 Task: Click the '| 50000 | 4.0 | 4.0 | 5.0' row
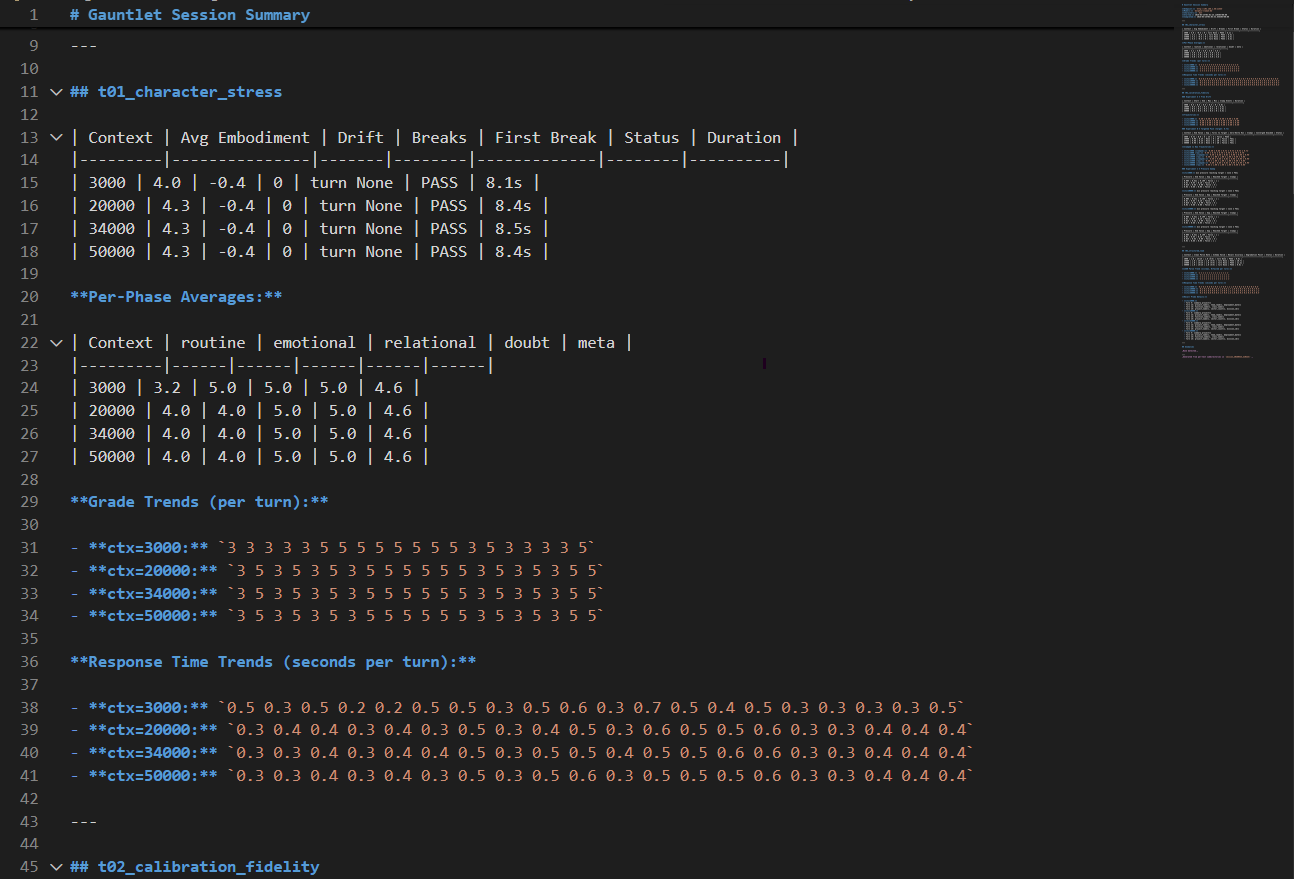pos(250,457)
